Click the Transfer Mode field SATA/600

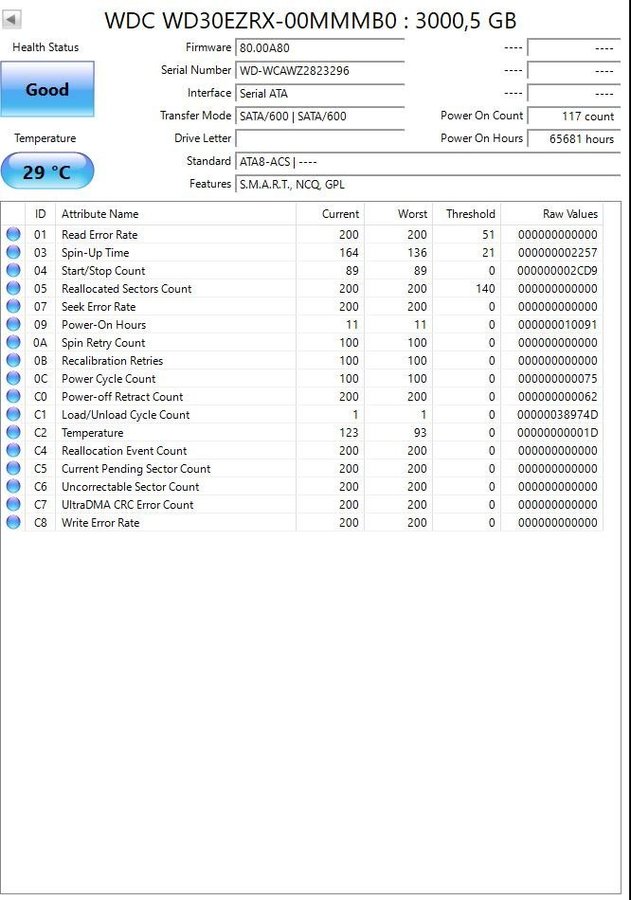click(320, 116)
